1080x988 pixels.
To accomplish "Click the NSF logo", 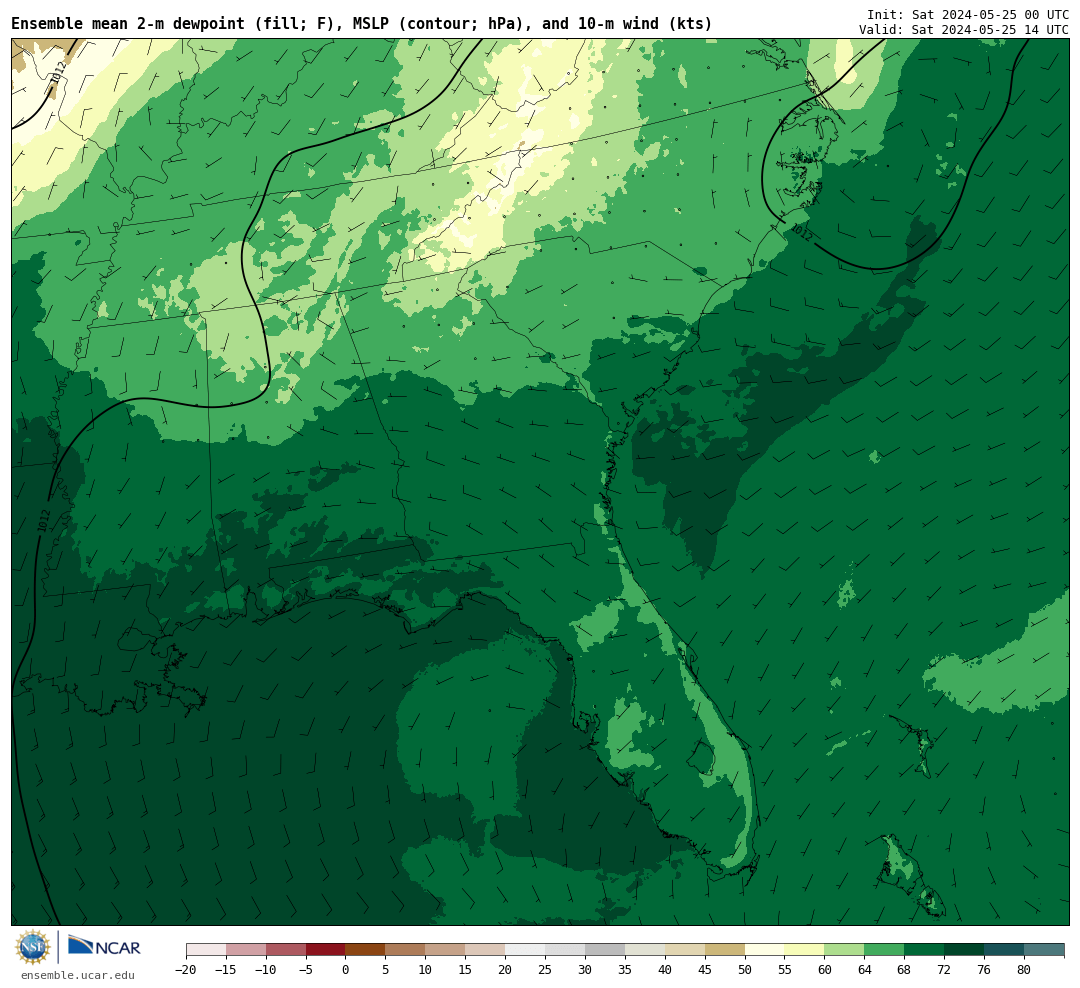I will [x=33, y=947].
